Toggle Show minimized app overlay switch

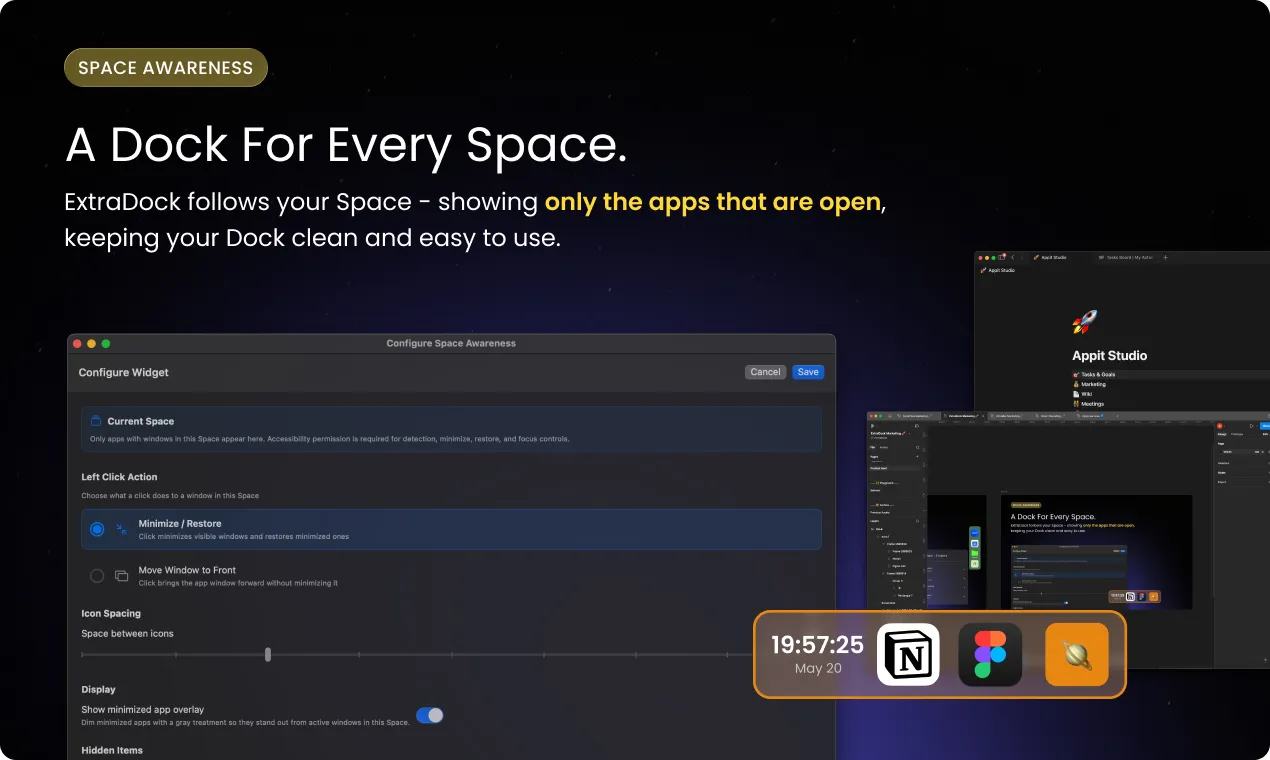click(x=429, y=715)
